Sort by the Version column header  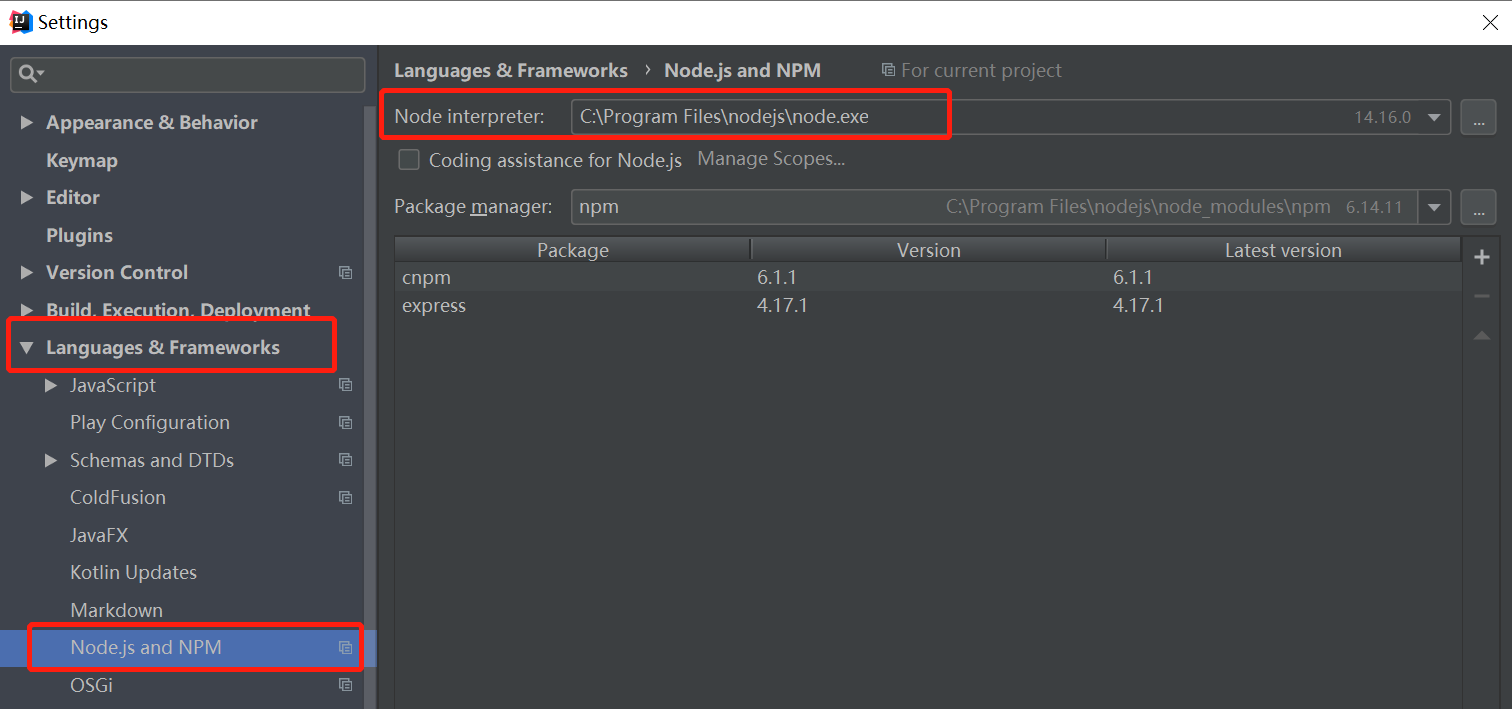[x=929, y=250]
